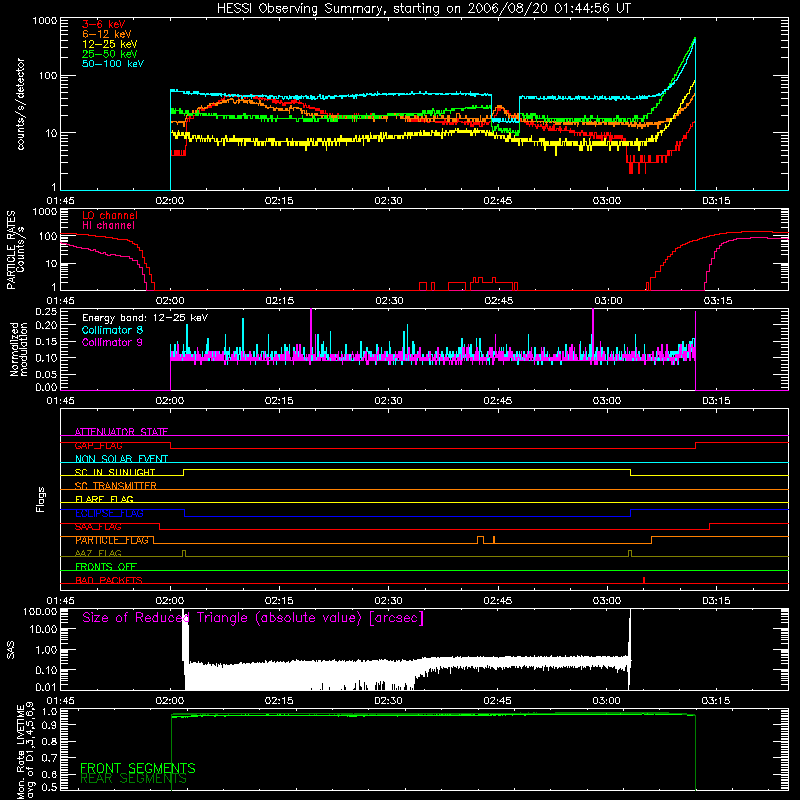Select the red 3-6 keV legend label
This screenshot has width=800, height=800.
tap(104, 24)
